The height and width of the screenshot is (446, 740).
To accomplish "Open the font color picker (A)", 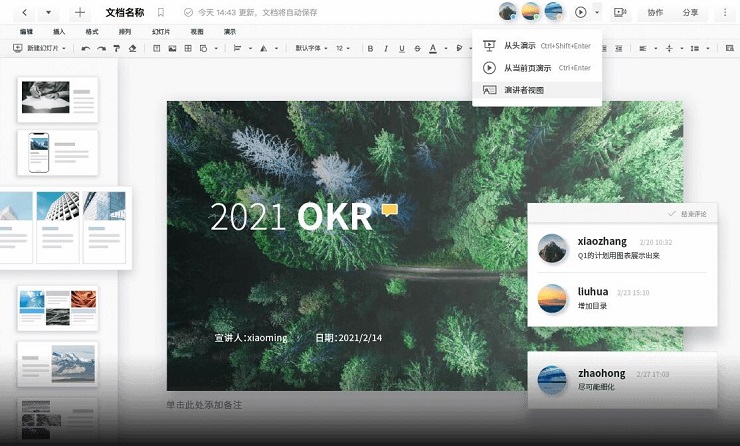I will tap(433, 48).
